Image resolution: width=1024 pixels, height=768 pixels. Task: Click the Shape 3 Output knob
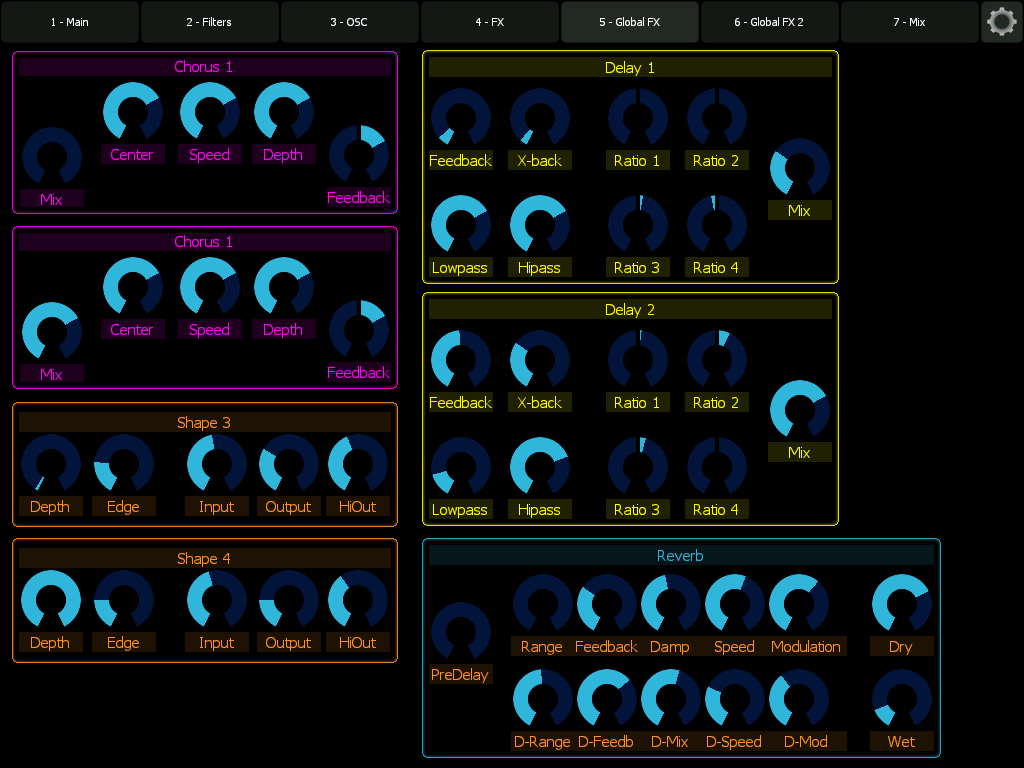click(x=289, y=464)
